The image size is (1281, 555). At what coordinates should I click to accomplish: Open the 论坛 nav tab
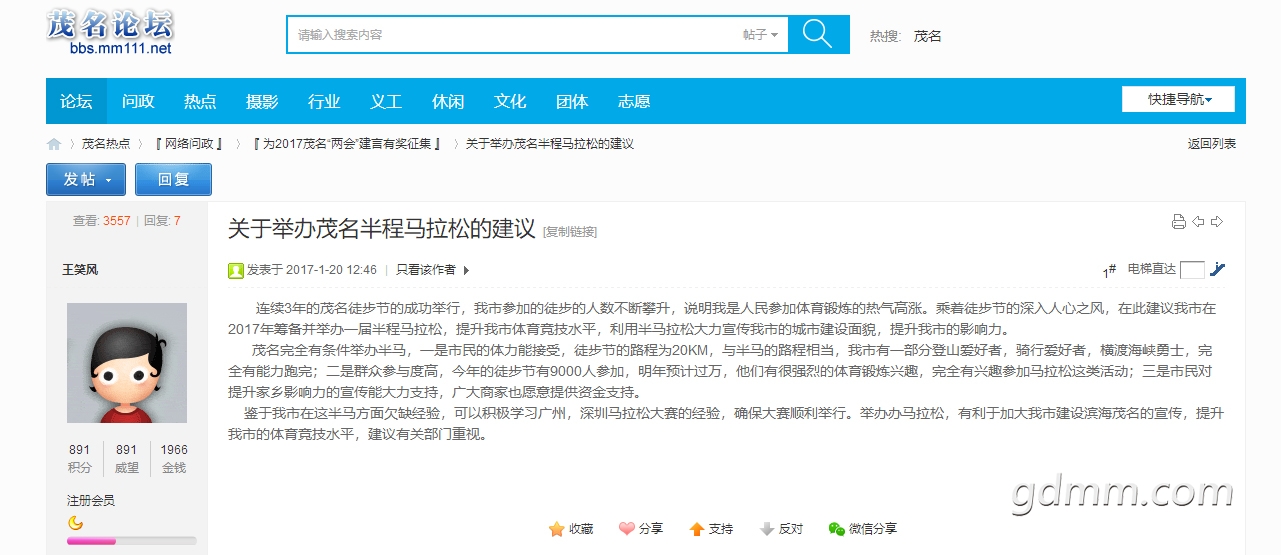click(76, 101)
